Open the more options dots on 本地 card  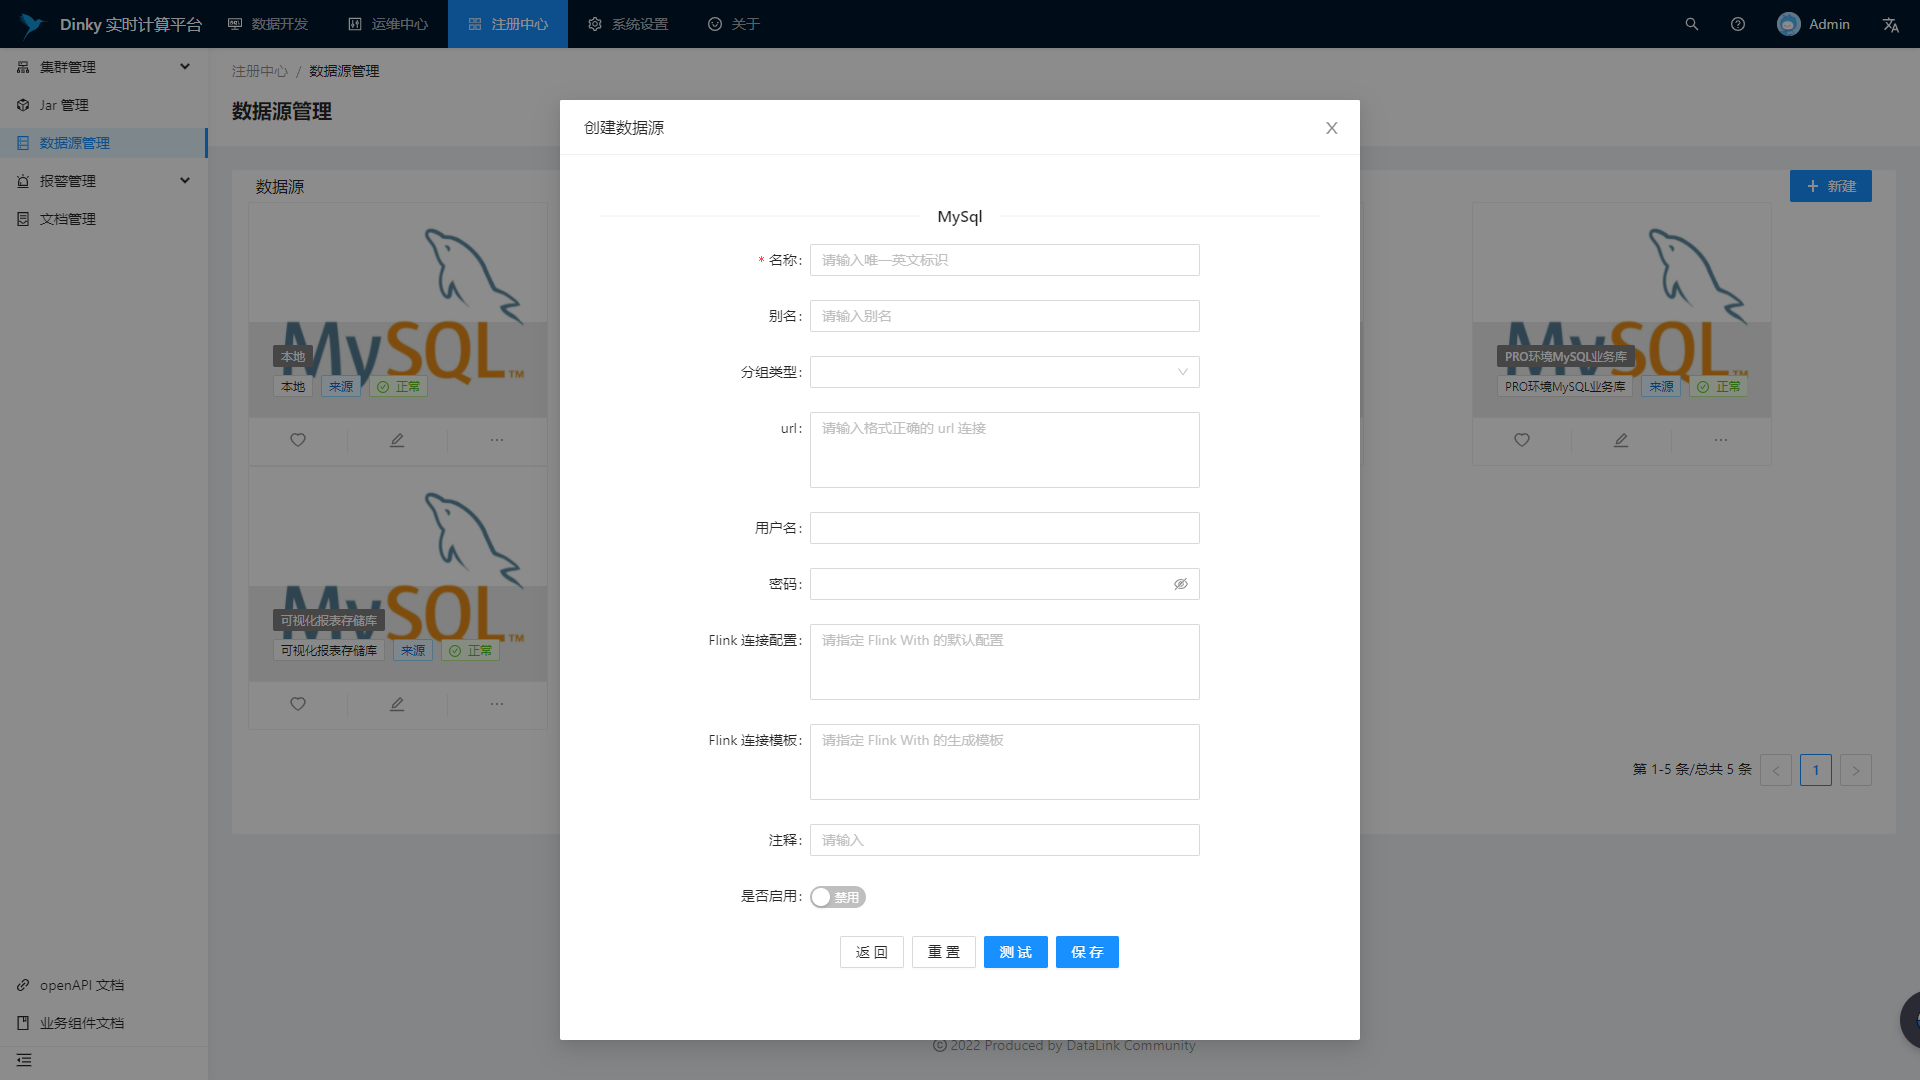[497, 440]
